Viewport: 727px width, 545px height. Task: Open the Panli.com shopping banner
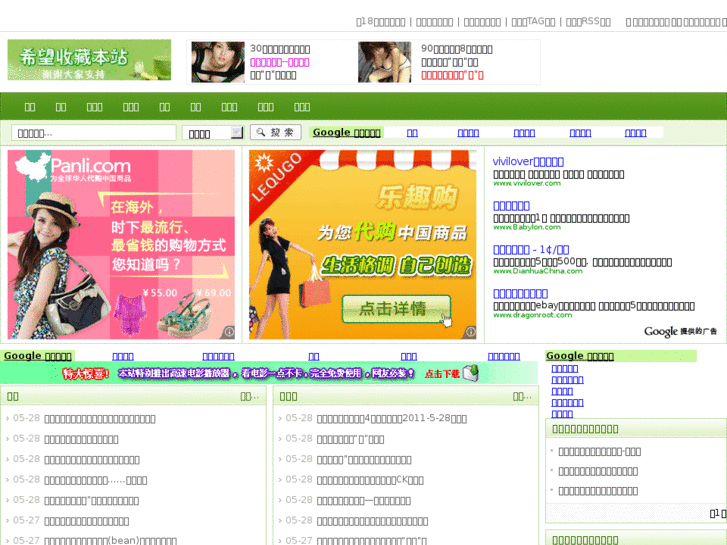point(121,244)
